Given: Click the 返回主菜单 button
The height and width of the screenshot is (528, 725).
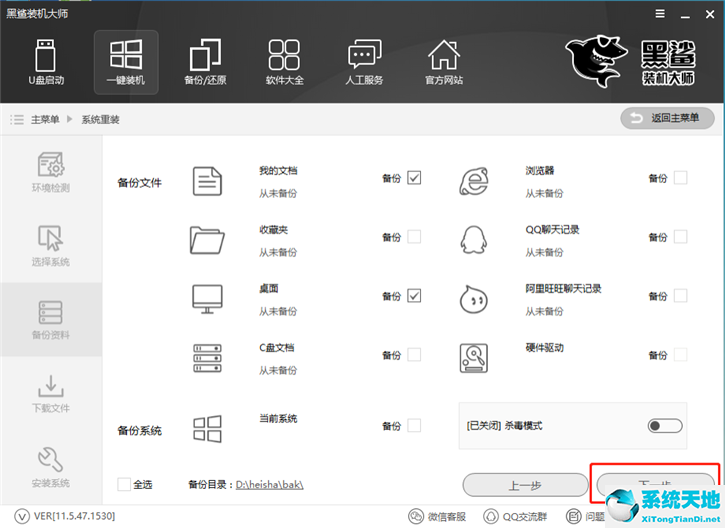Looking at the screenshot, I should (667, 118).
